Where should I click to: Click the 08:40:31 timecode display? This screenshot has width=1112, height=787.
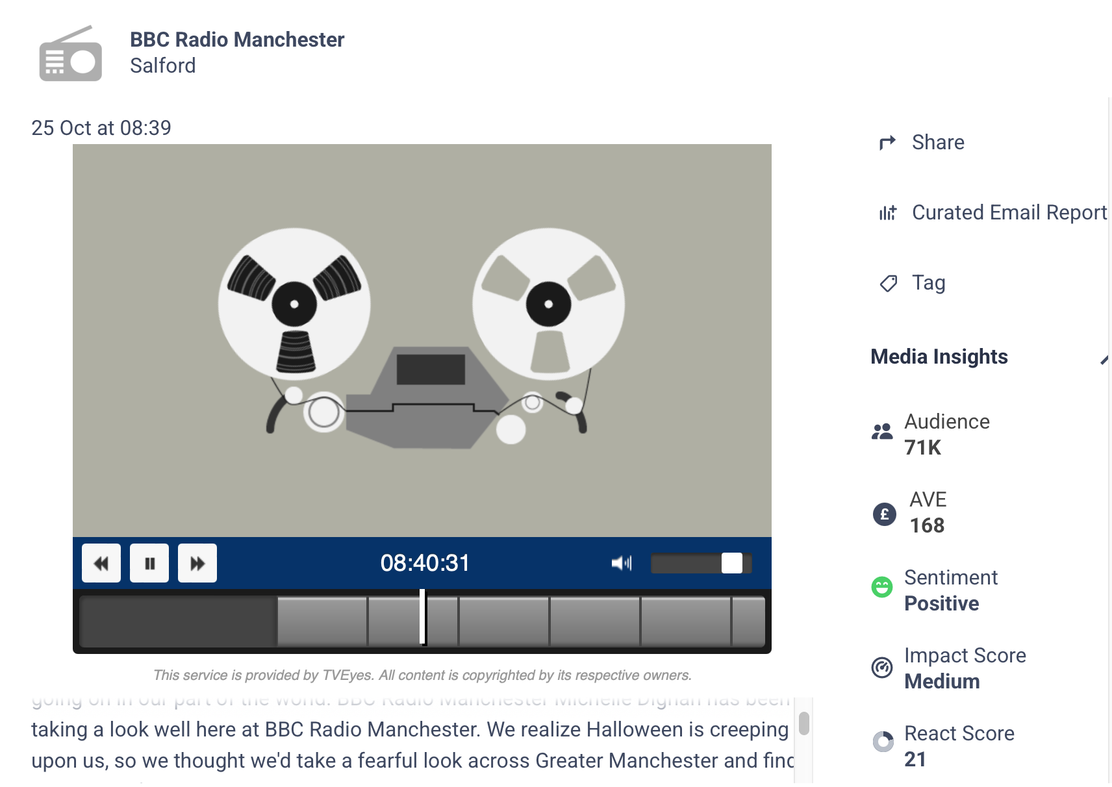(x=425, y=563)
